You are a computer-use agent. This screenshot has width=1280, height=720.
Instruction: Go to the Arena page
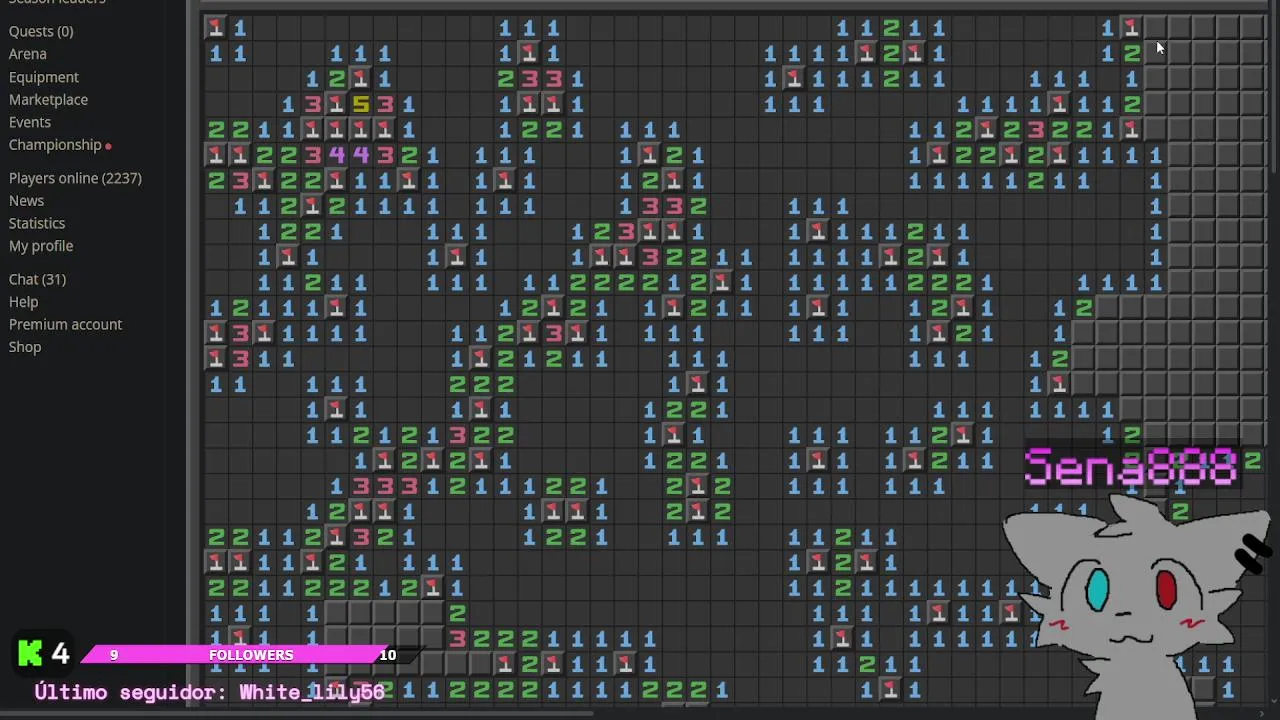tap(28, 54)
